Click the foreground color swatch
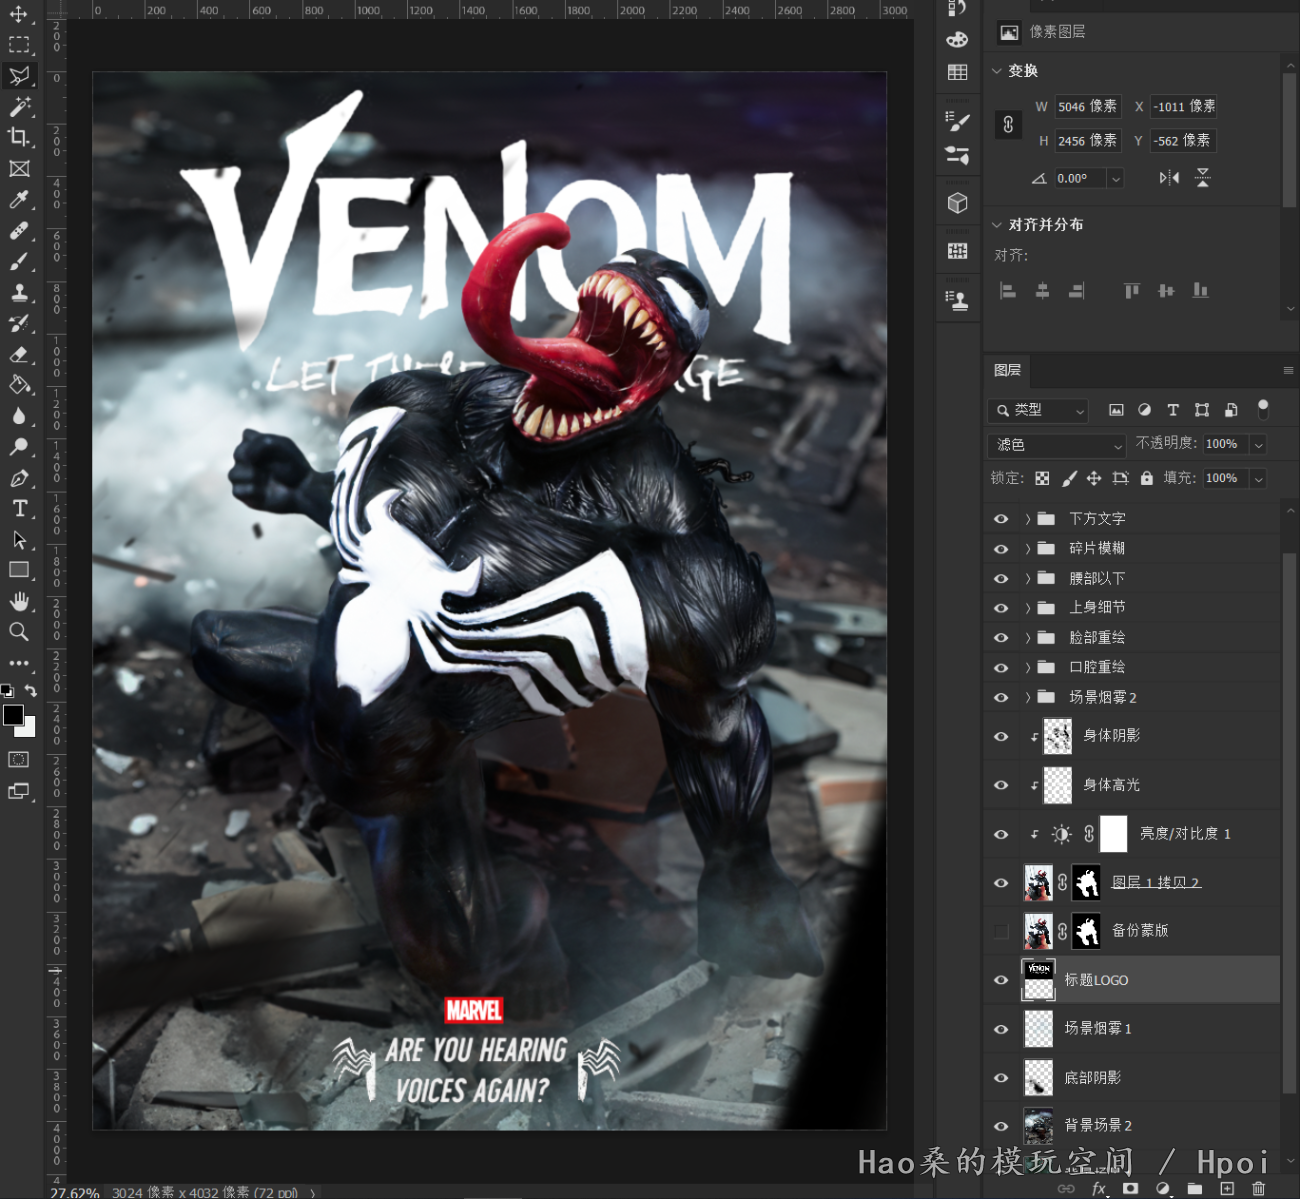1300x1199 pixels. tap(13, 715)
